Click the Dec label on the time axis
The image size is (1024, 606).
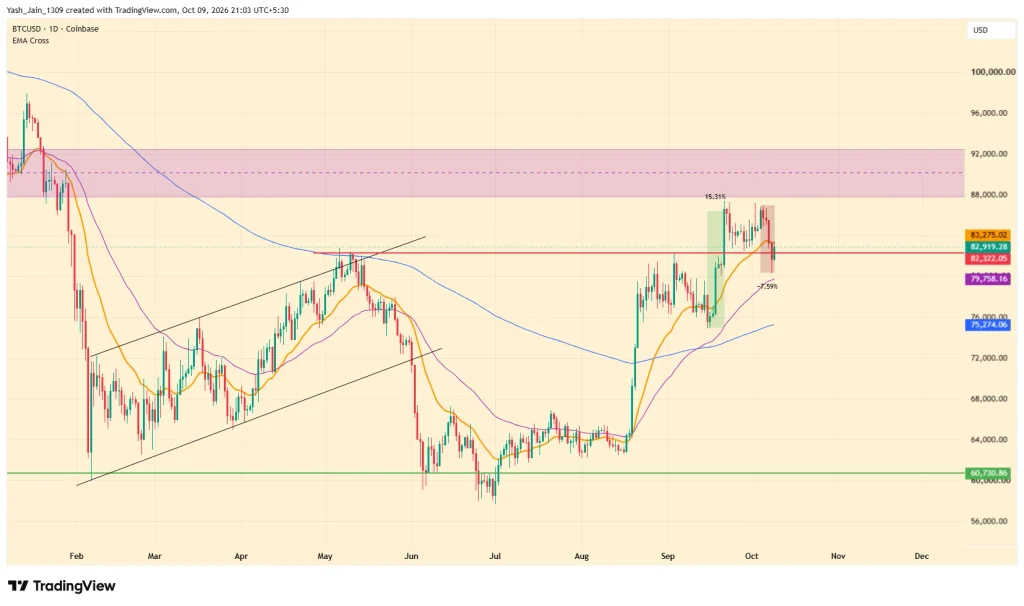click(x=921, y=556)
